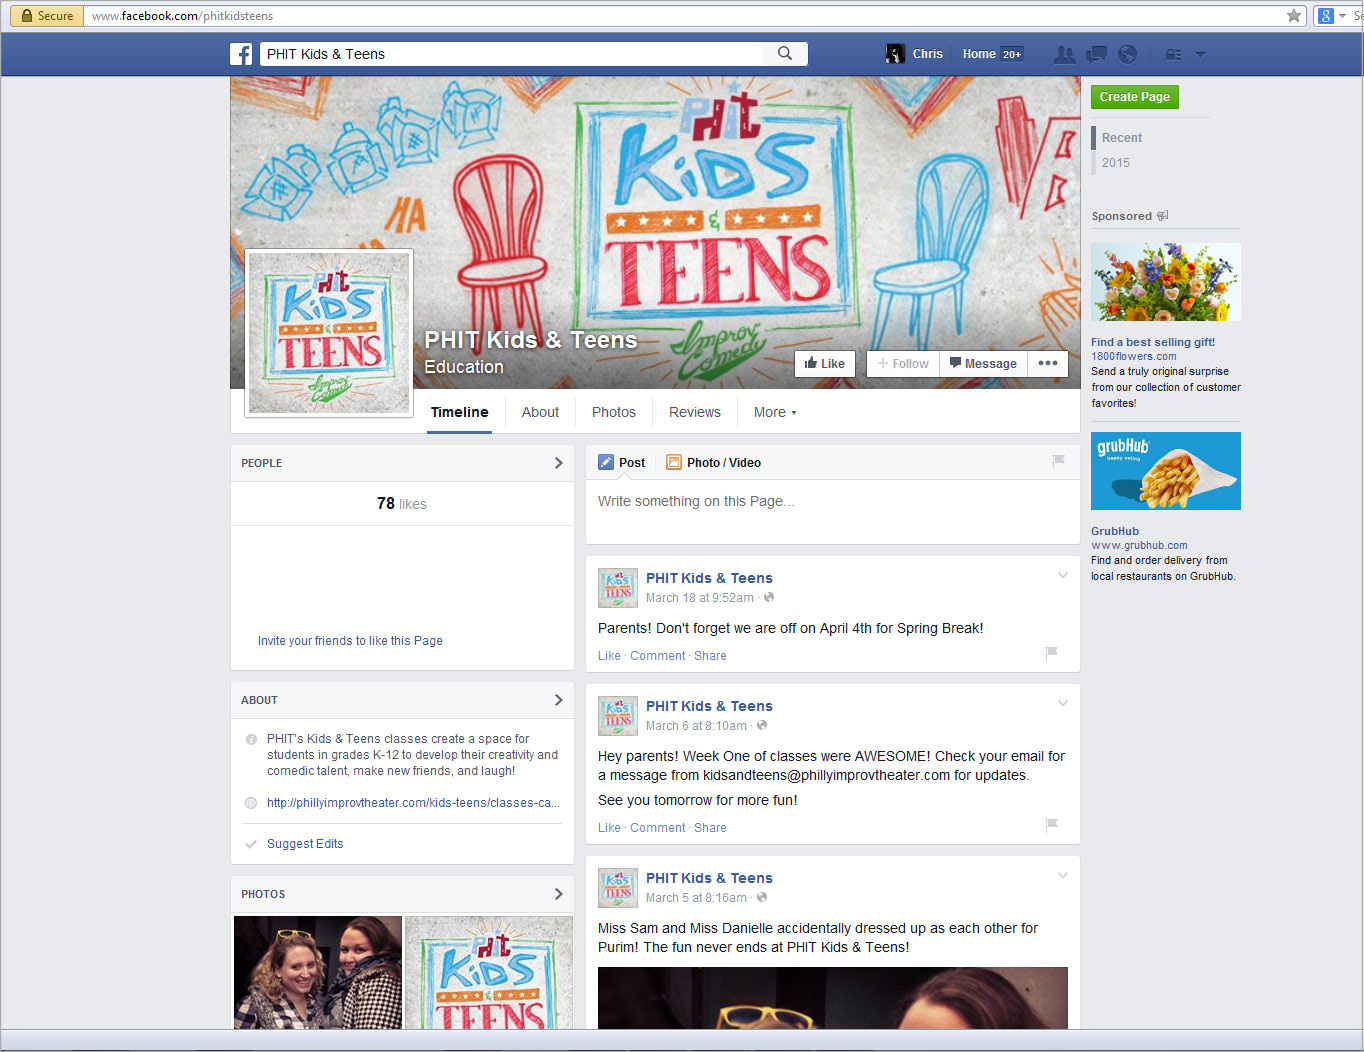1364x1052 pixels.
Task: Open messages icon in top bar
Action: coord(1096,54)
